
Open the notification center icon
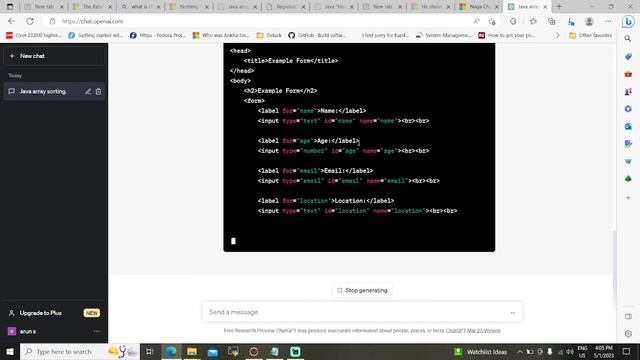coord(627,351)
